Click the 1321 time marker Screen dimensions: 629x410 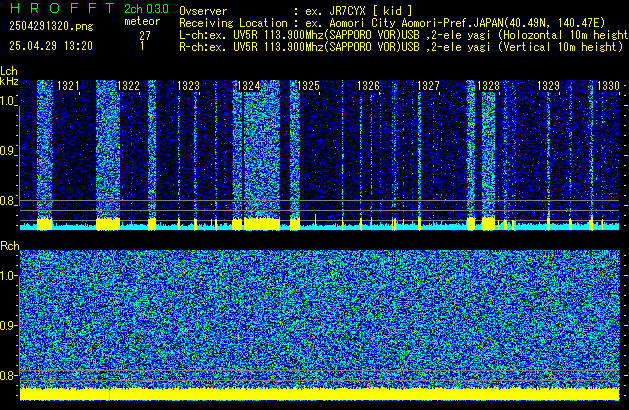[x=68, y=86]
